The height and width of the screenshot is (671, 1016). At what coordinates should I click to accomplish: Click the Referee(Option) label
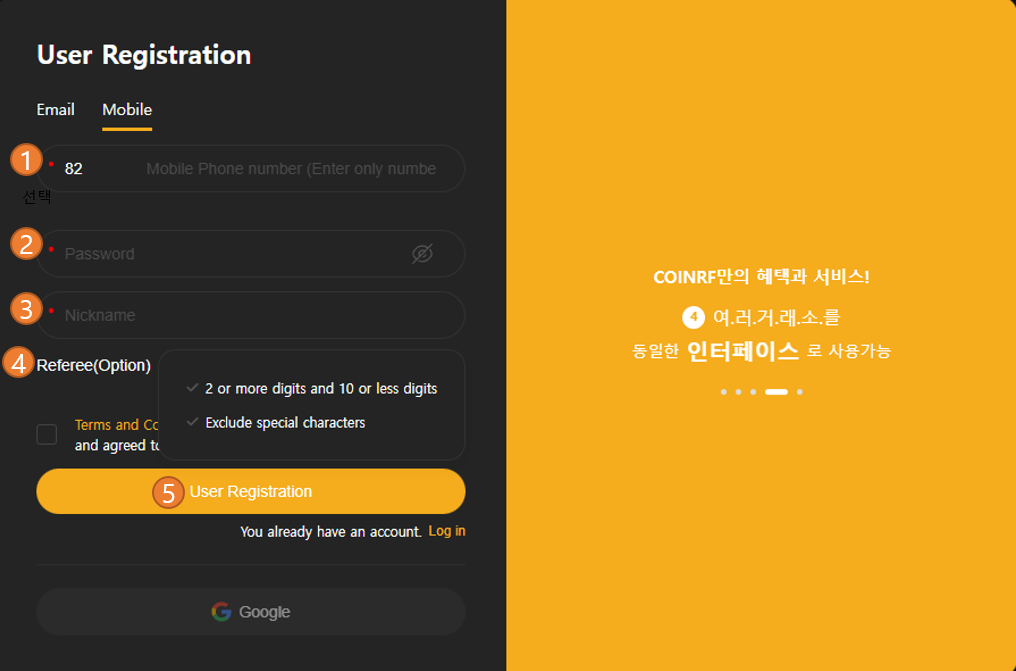point(94,366)
